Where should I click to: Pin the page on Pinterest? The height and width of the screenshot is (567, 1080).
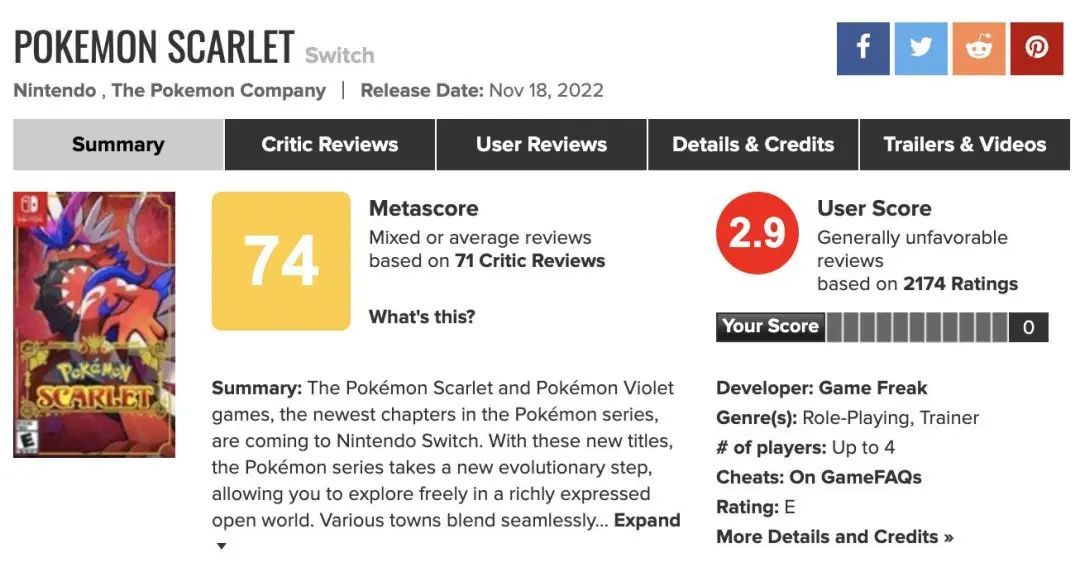pyautogui.click(x=1037, y=48)
